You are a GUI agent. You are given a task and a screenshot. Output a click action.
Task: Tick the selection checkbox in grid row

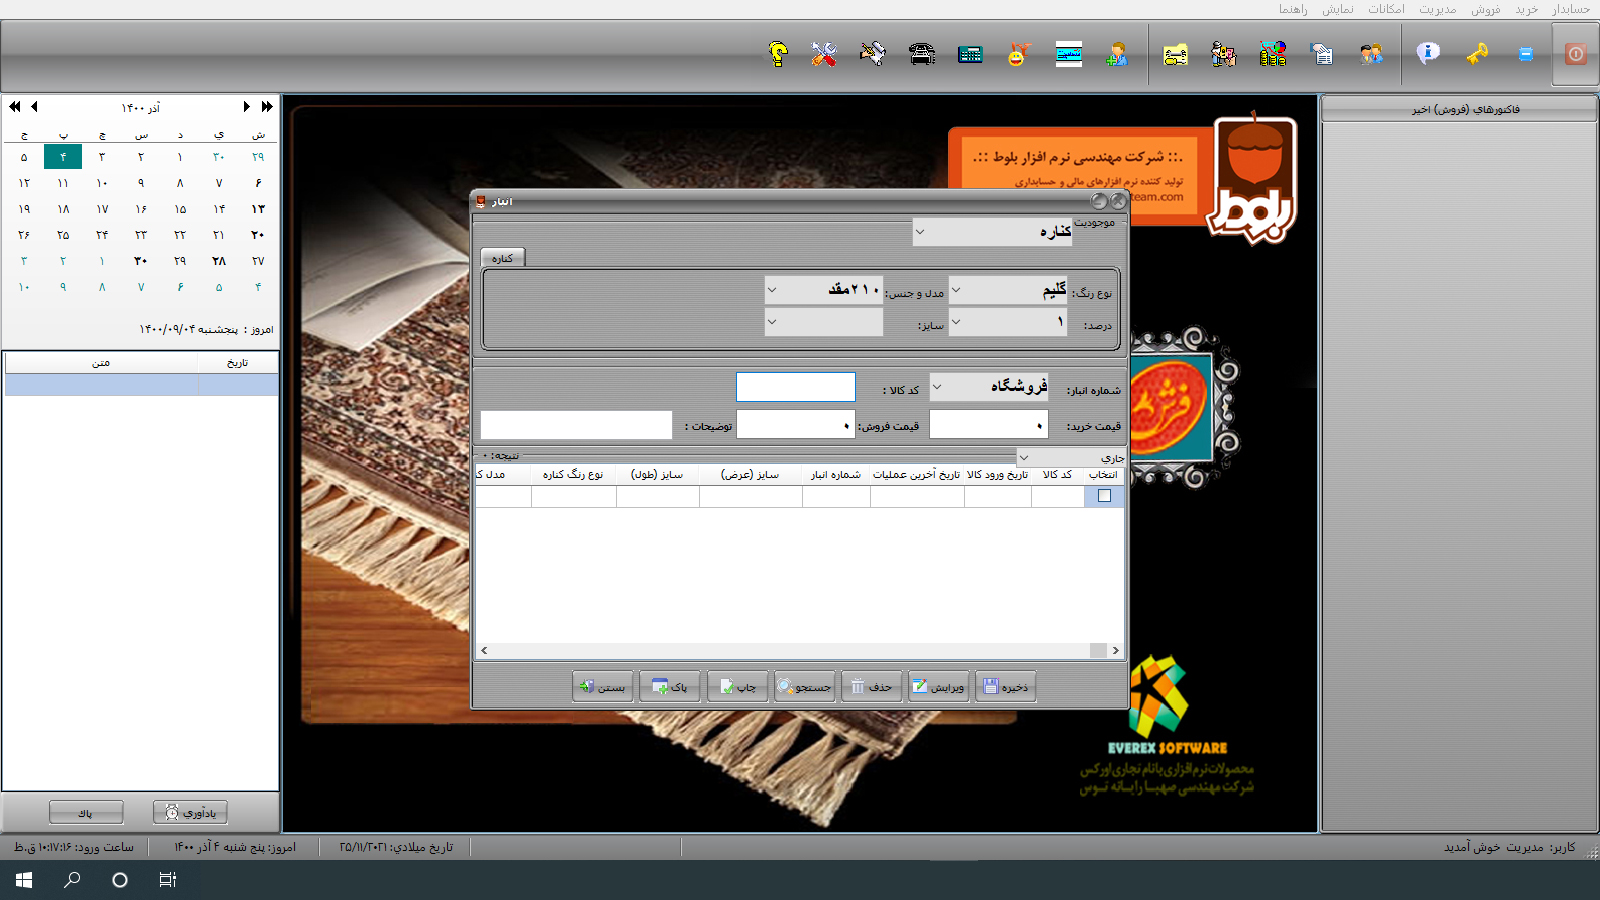pos(1104,496)
